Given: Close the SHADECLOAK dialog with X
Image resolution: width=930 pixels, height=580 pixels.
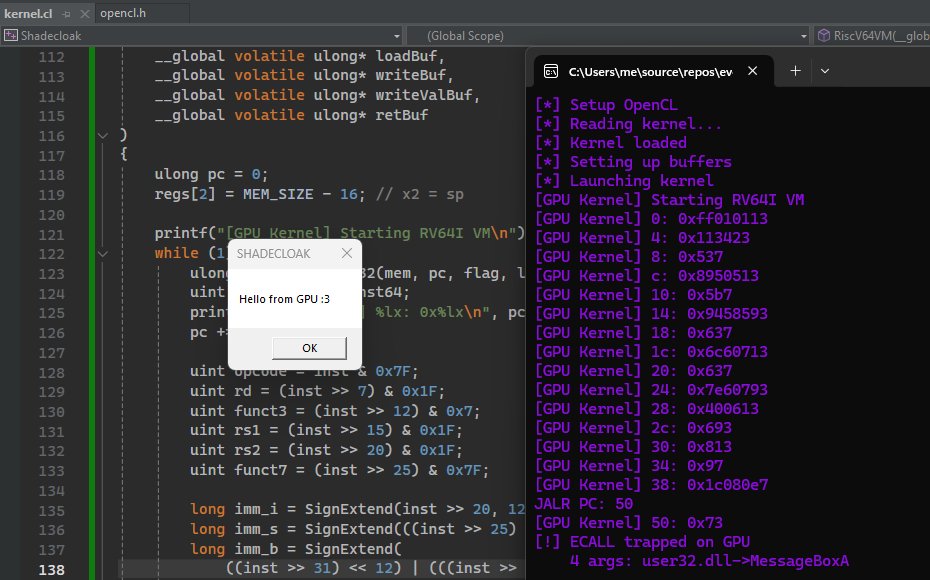Looking at the screenshot, I should coord(347,253).
